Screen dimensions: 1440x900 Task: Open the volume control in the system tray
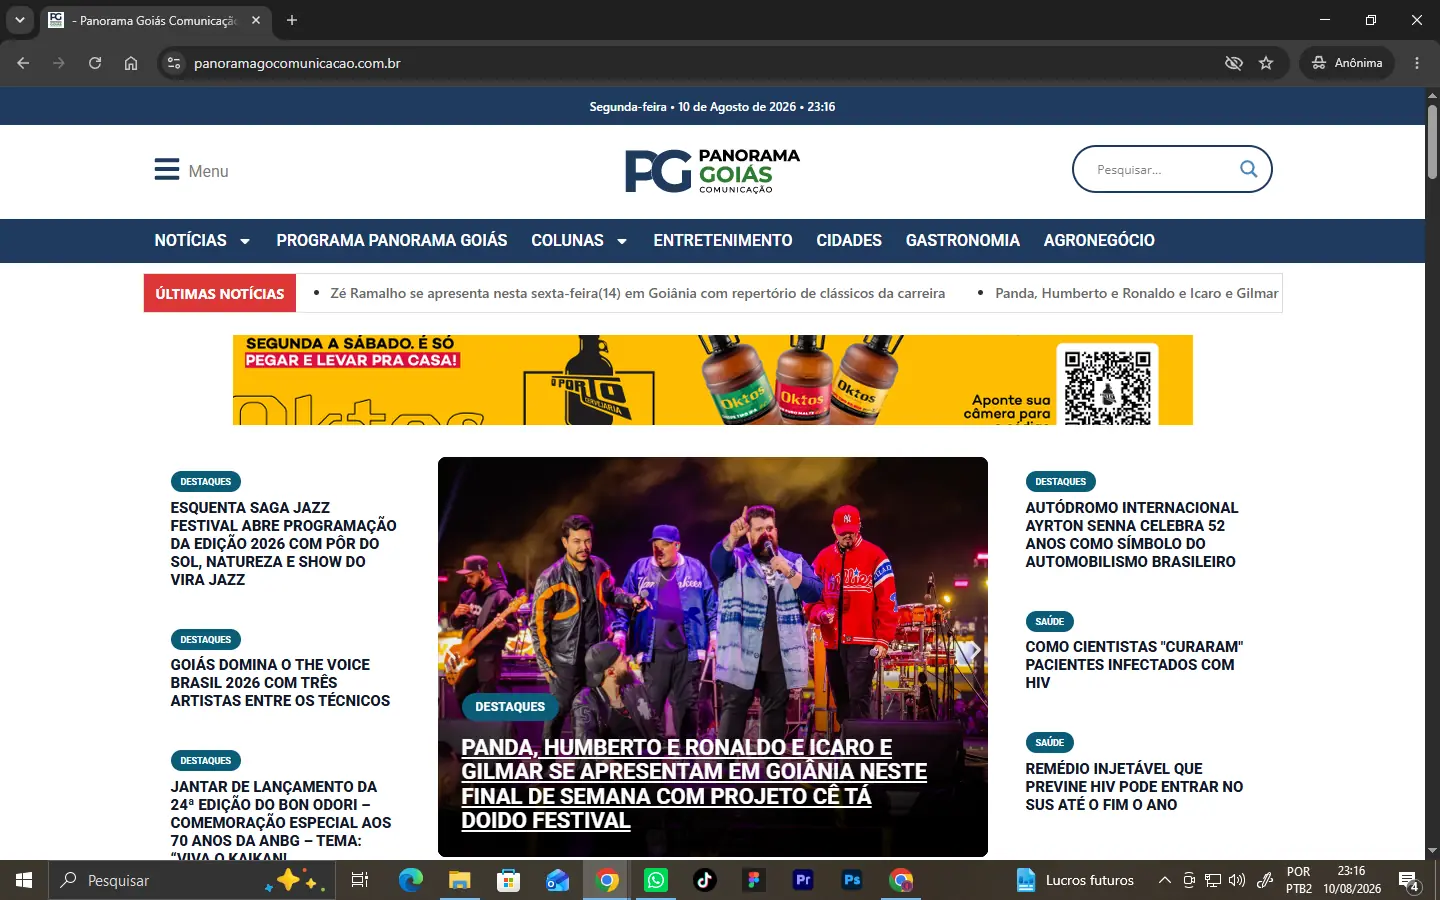point(1237,880)
